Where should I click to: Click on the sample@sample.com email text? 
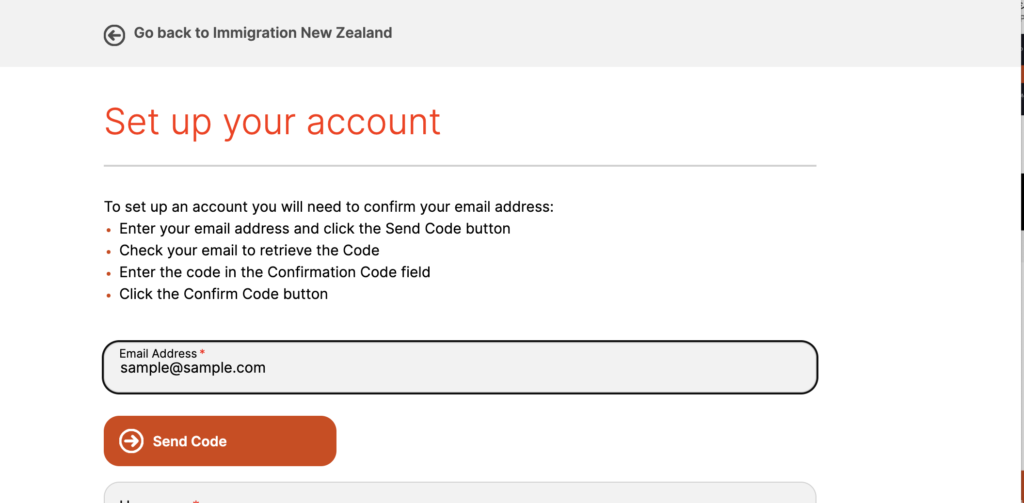tap(192, 368)
